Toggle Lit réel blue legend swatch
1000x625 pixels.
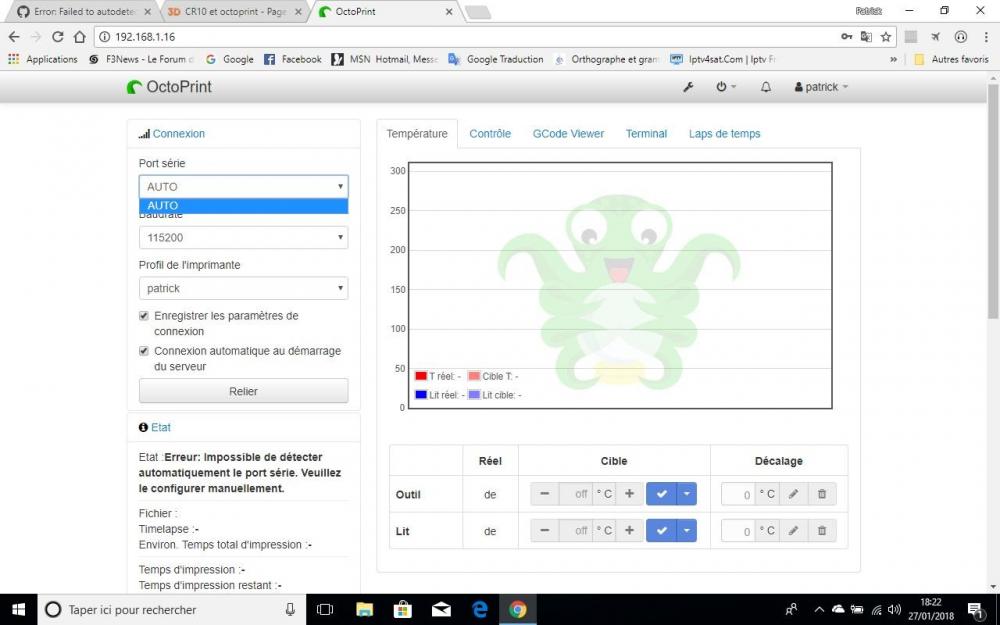[x=421, y=395]
